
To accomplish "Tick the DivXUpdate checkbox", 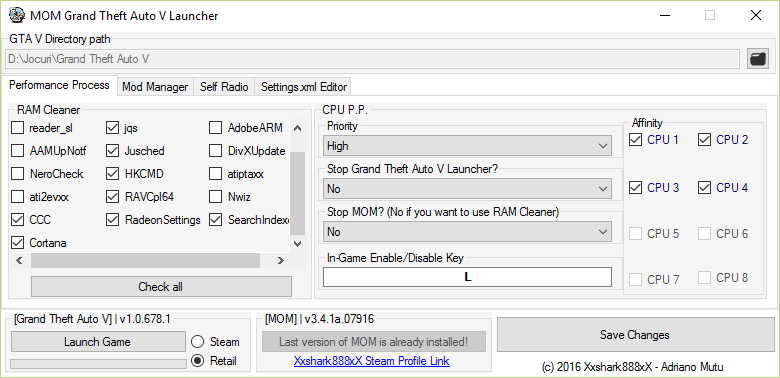I will click(215, 151).
